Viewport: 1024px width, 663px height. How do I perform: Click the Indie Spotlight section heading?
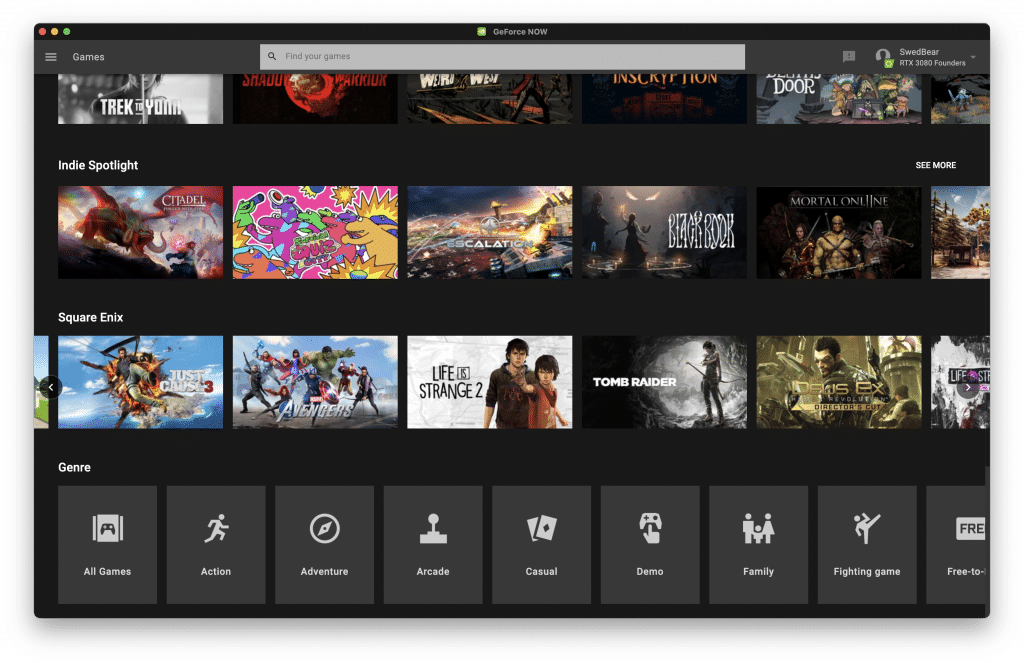coord(98,165)
